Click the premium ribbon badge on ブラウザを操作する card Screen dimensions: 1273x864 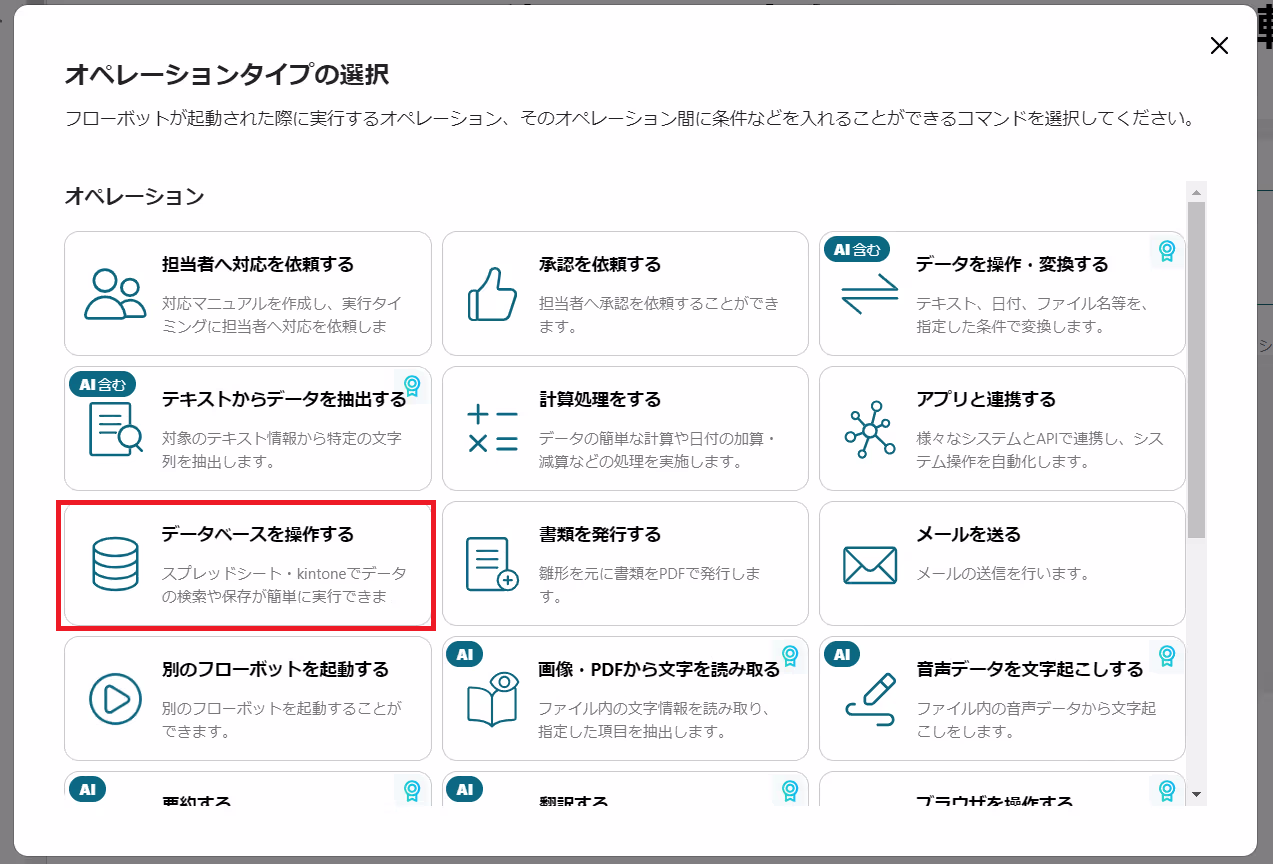[x=1166, y=791]
